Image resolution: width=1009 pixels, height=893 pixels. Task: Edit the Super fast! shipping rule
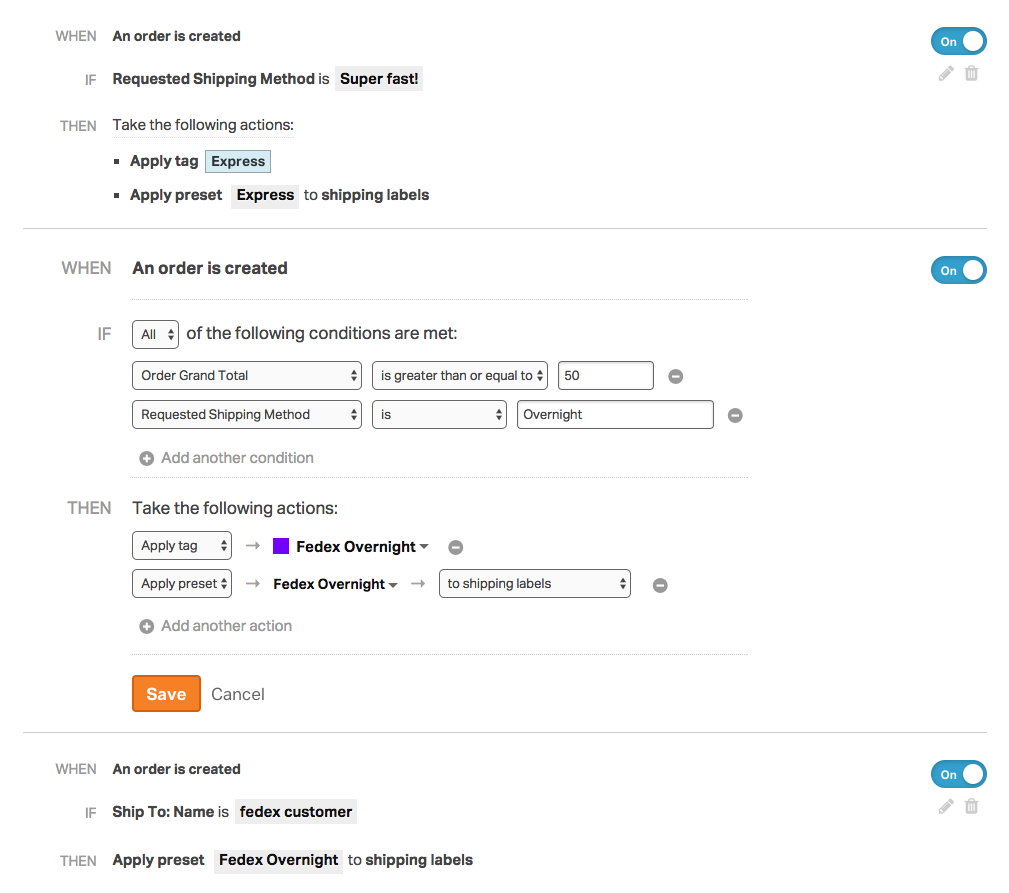(x=945, y=73)
